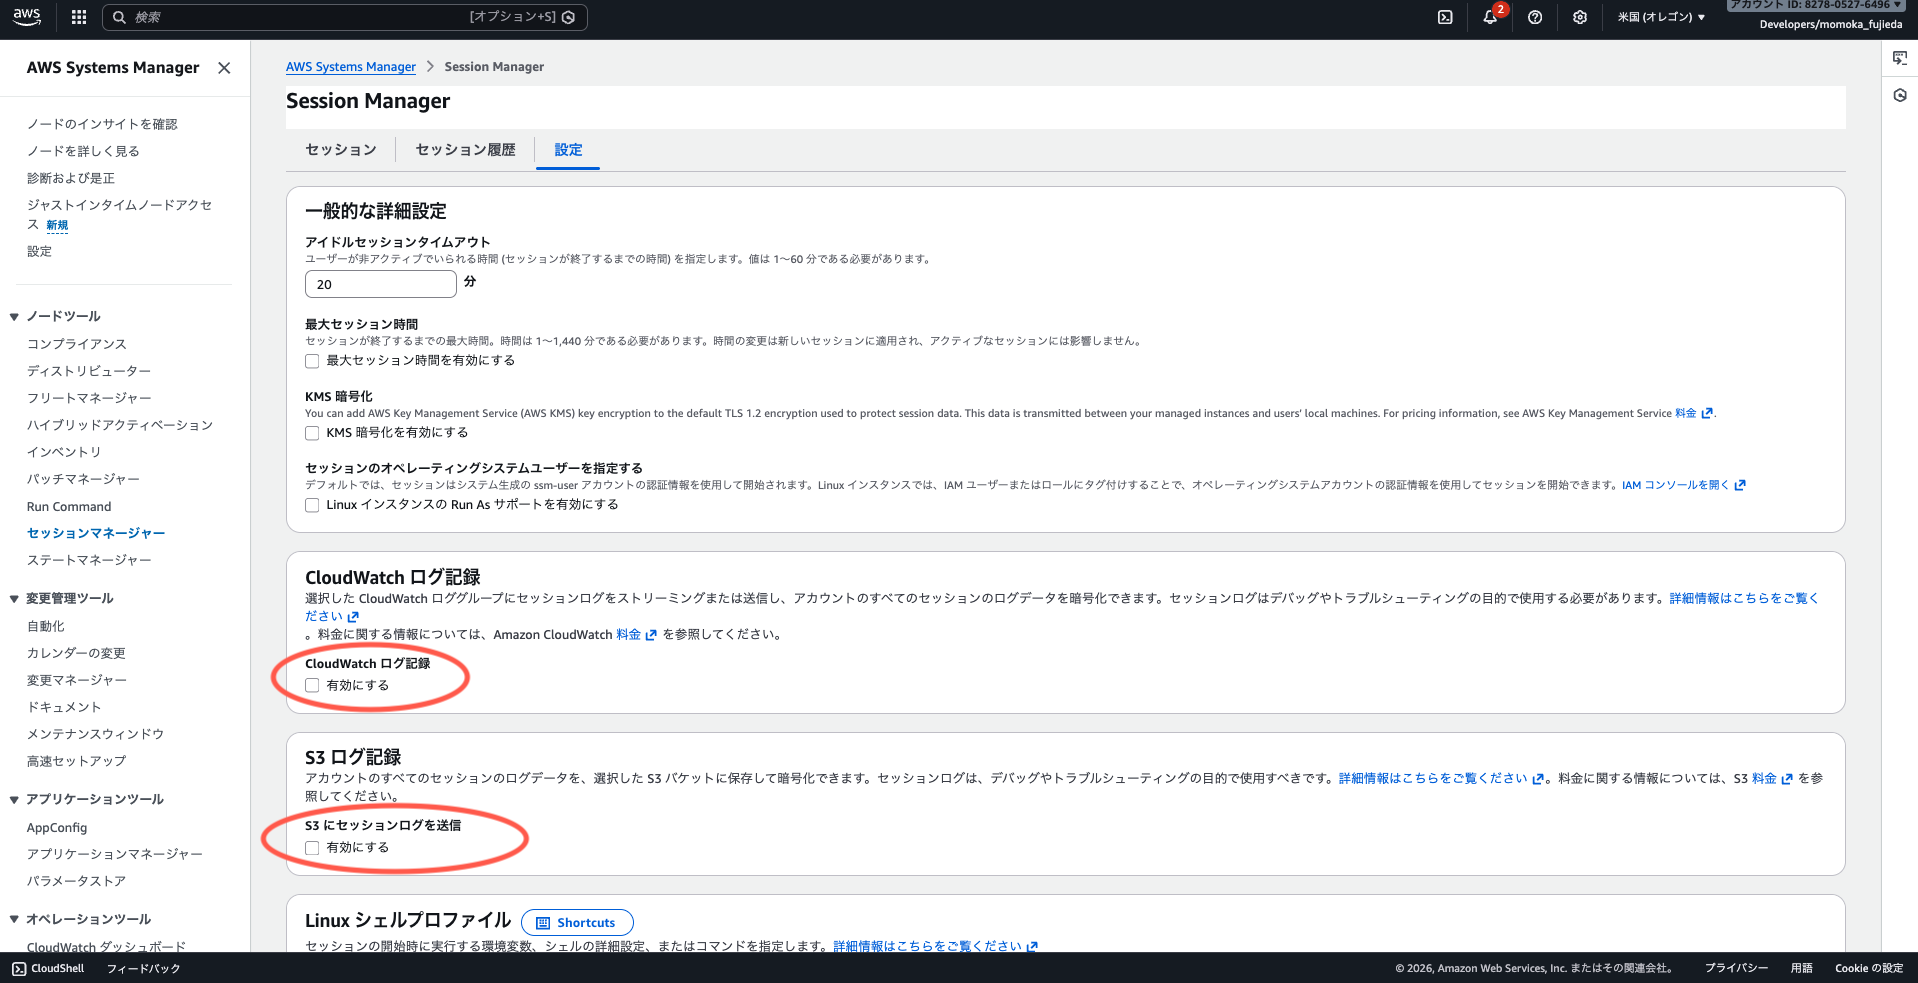Screen dimensions: 1918x983
Task: Click the AWS logo in the top-left corner
Action: click(x=27, y=17)
